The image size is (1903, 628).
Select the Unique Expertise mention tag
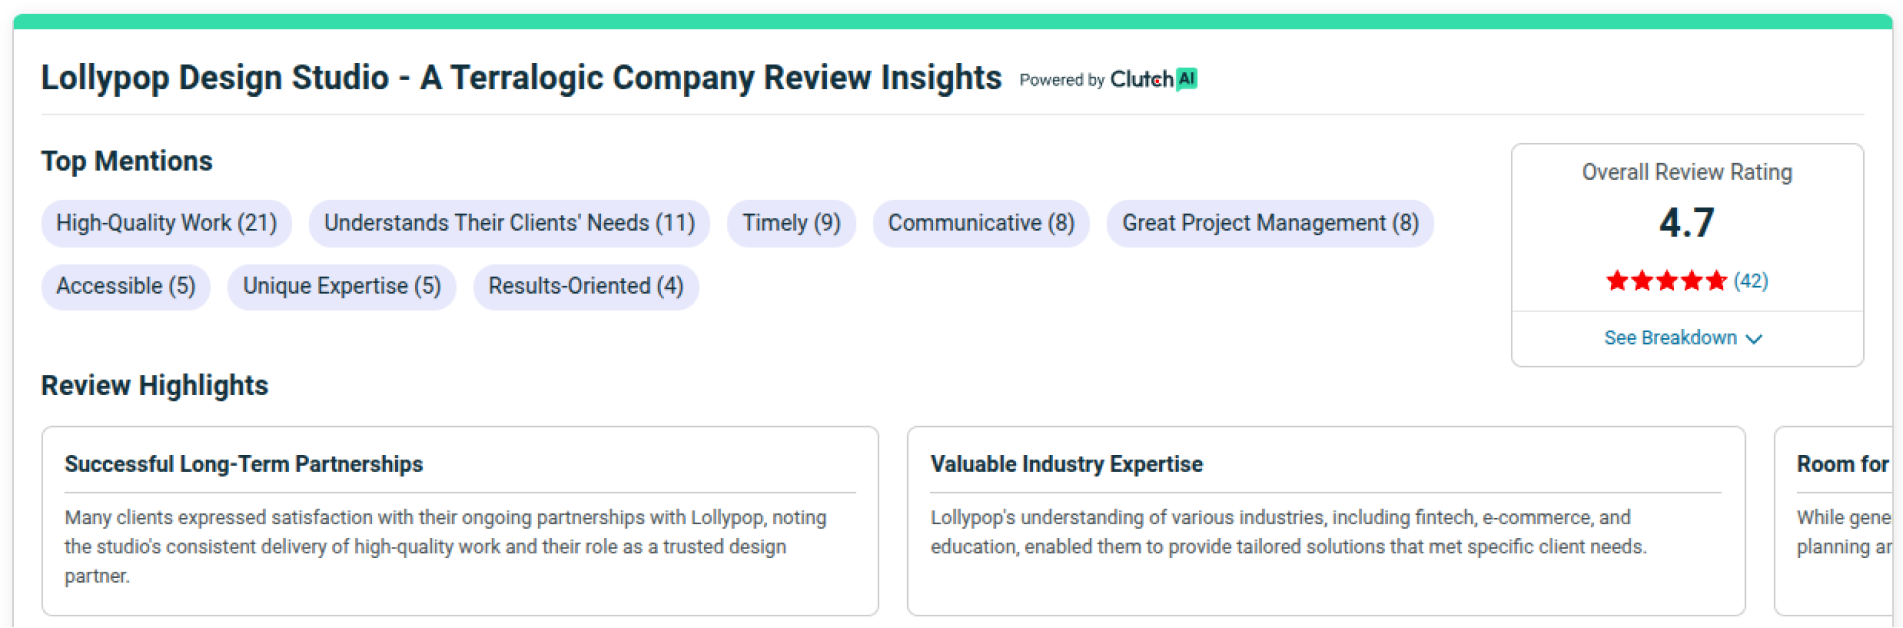point(341,287)
